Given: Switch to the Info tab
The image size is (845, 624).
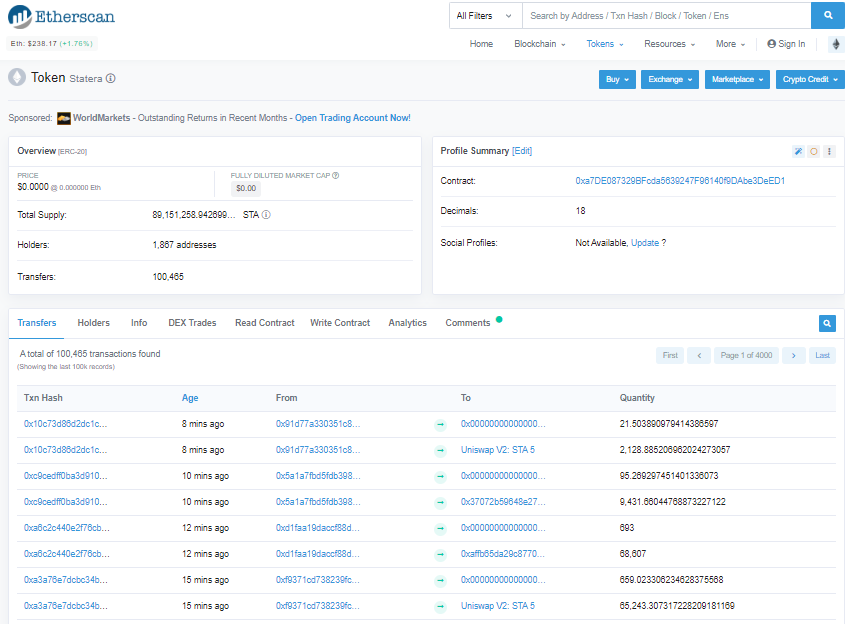Looking at the screenshot, I should tap(139, 323).
